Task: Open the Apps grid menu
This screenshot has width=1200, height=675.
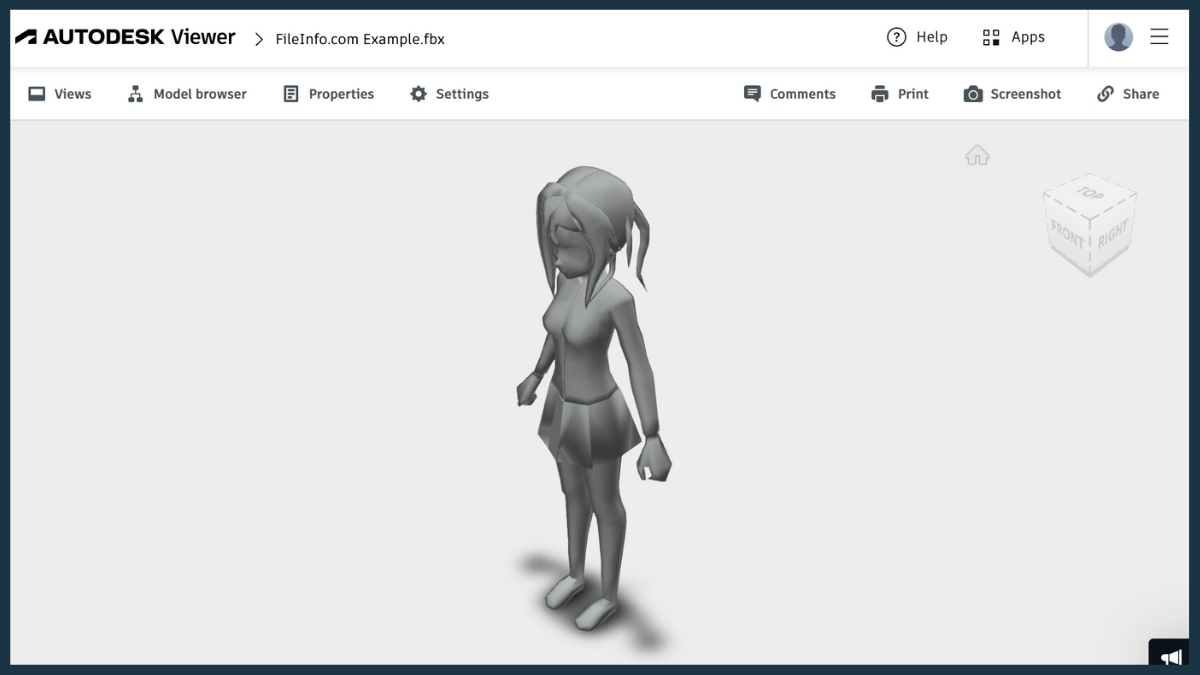Action: tap(1014, 37)
